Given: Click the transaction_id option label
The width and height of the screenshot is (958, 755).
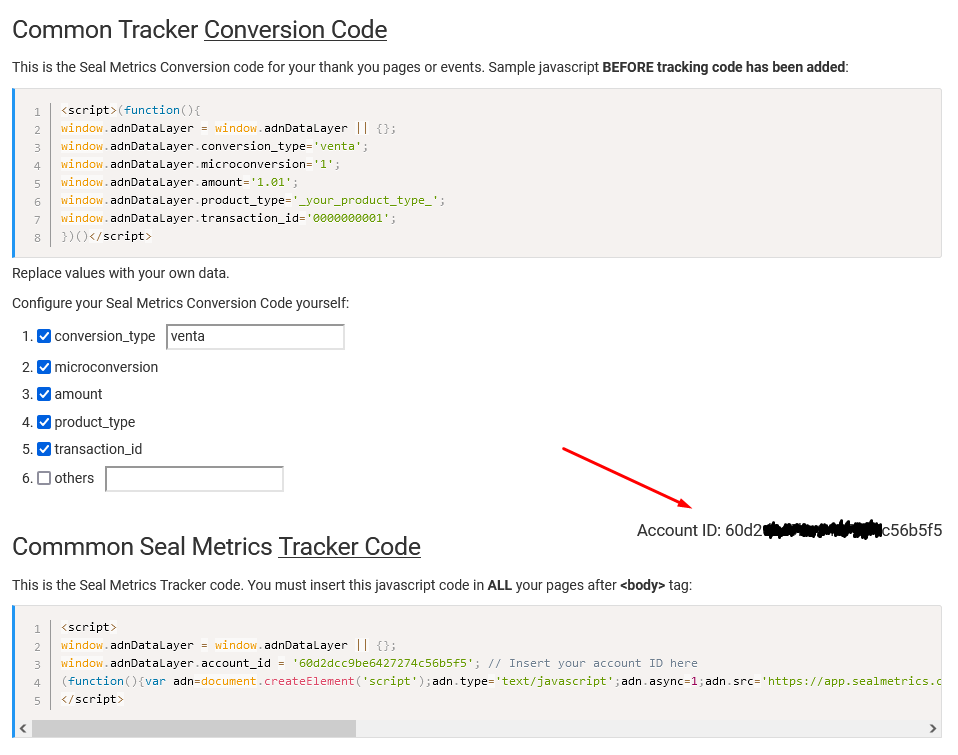Looking at the screenshot, I should (x=98, y=449).
